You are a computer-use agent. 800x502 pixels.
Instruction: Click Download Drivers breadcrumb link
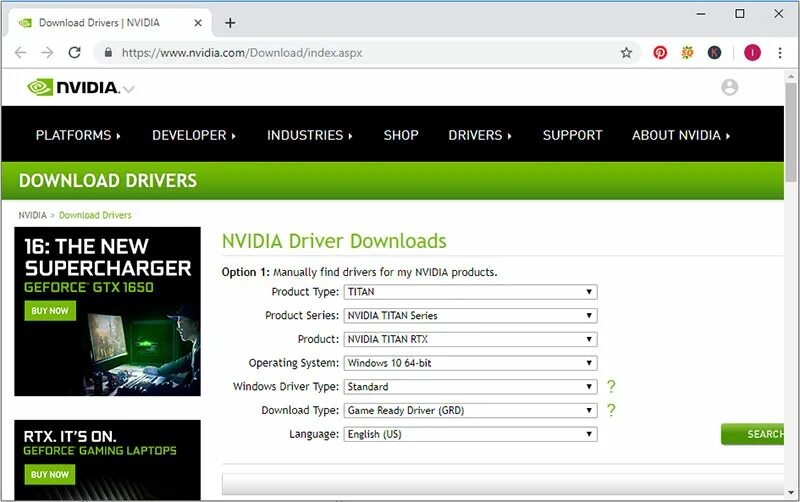point(95,215)
